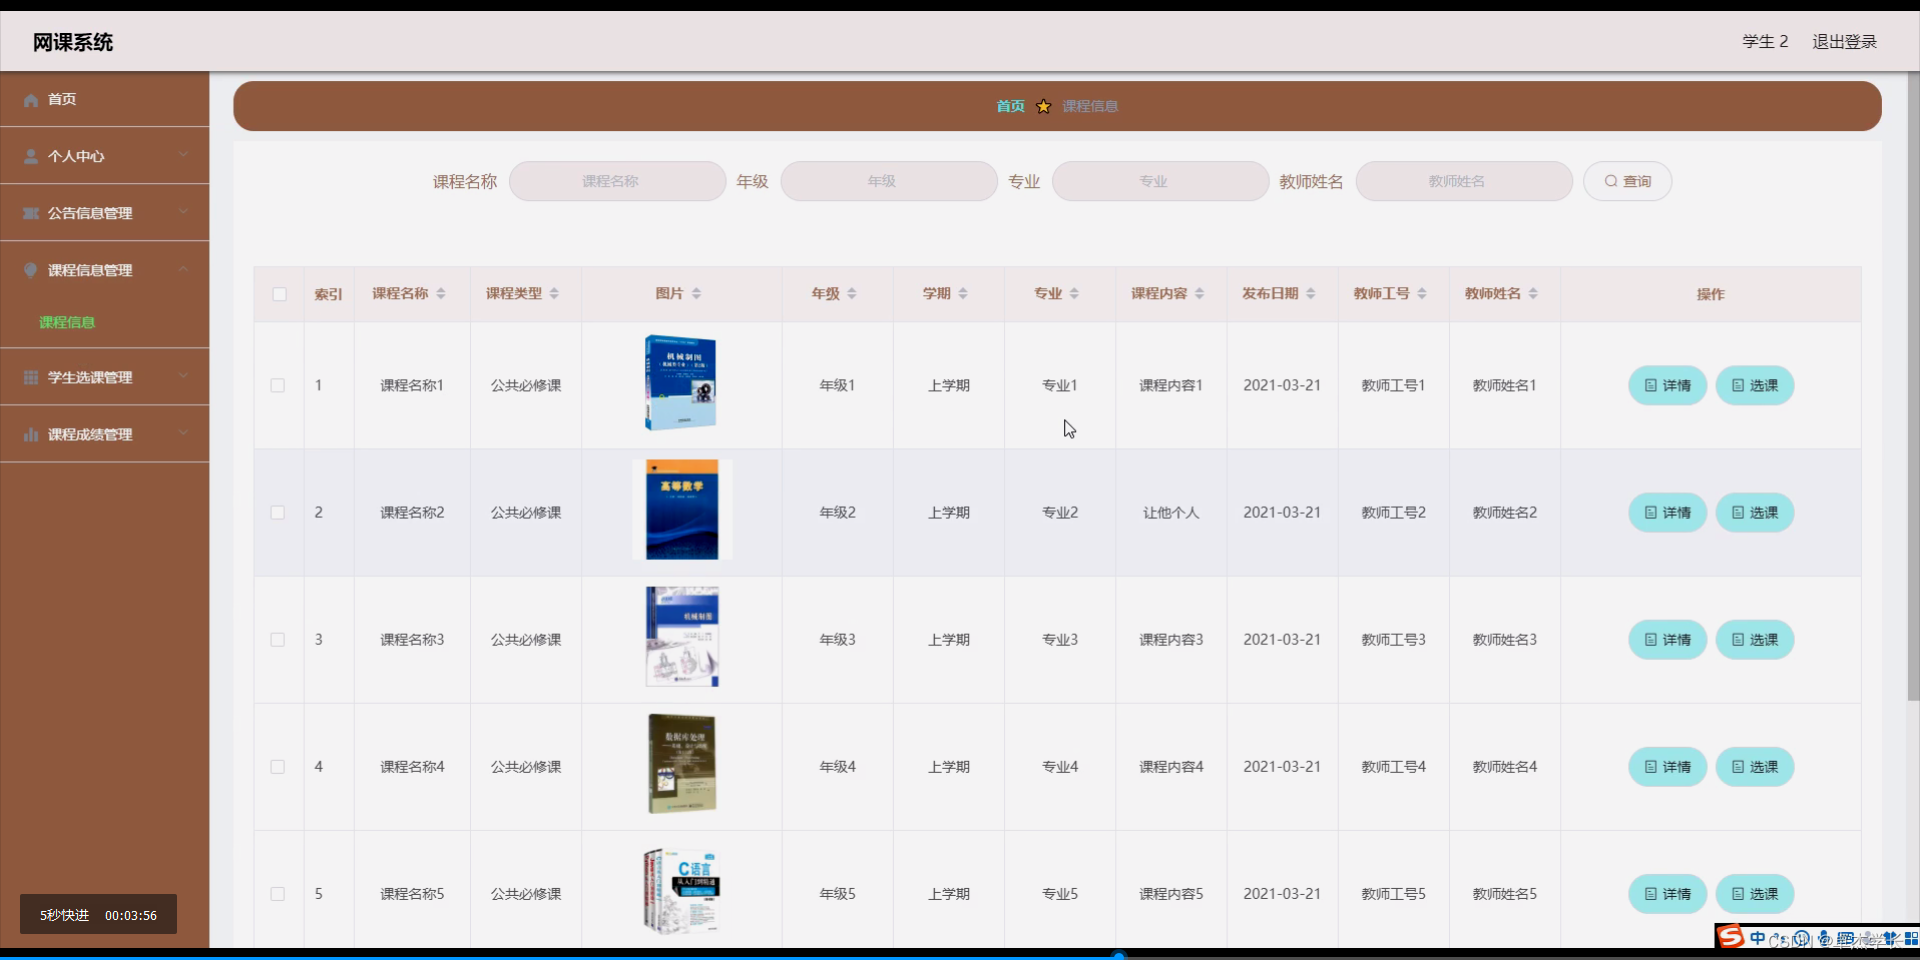
Task: Click the 高等数学 book cover thumbnail
Action: coord(682,510)
